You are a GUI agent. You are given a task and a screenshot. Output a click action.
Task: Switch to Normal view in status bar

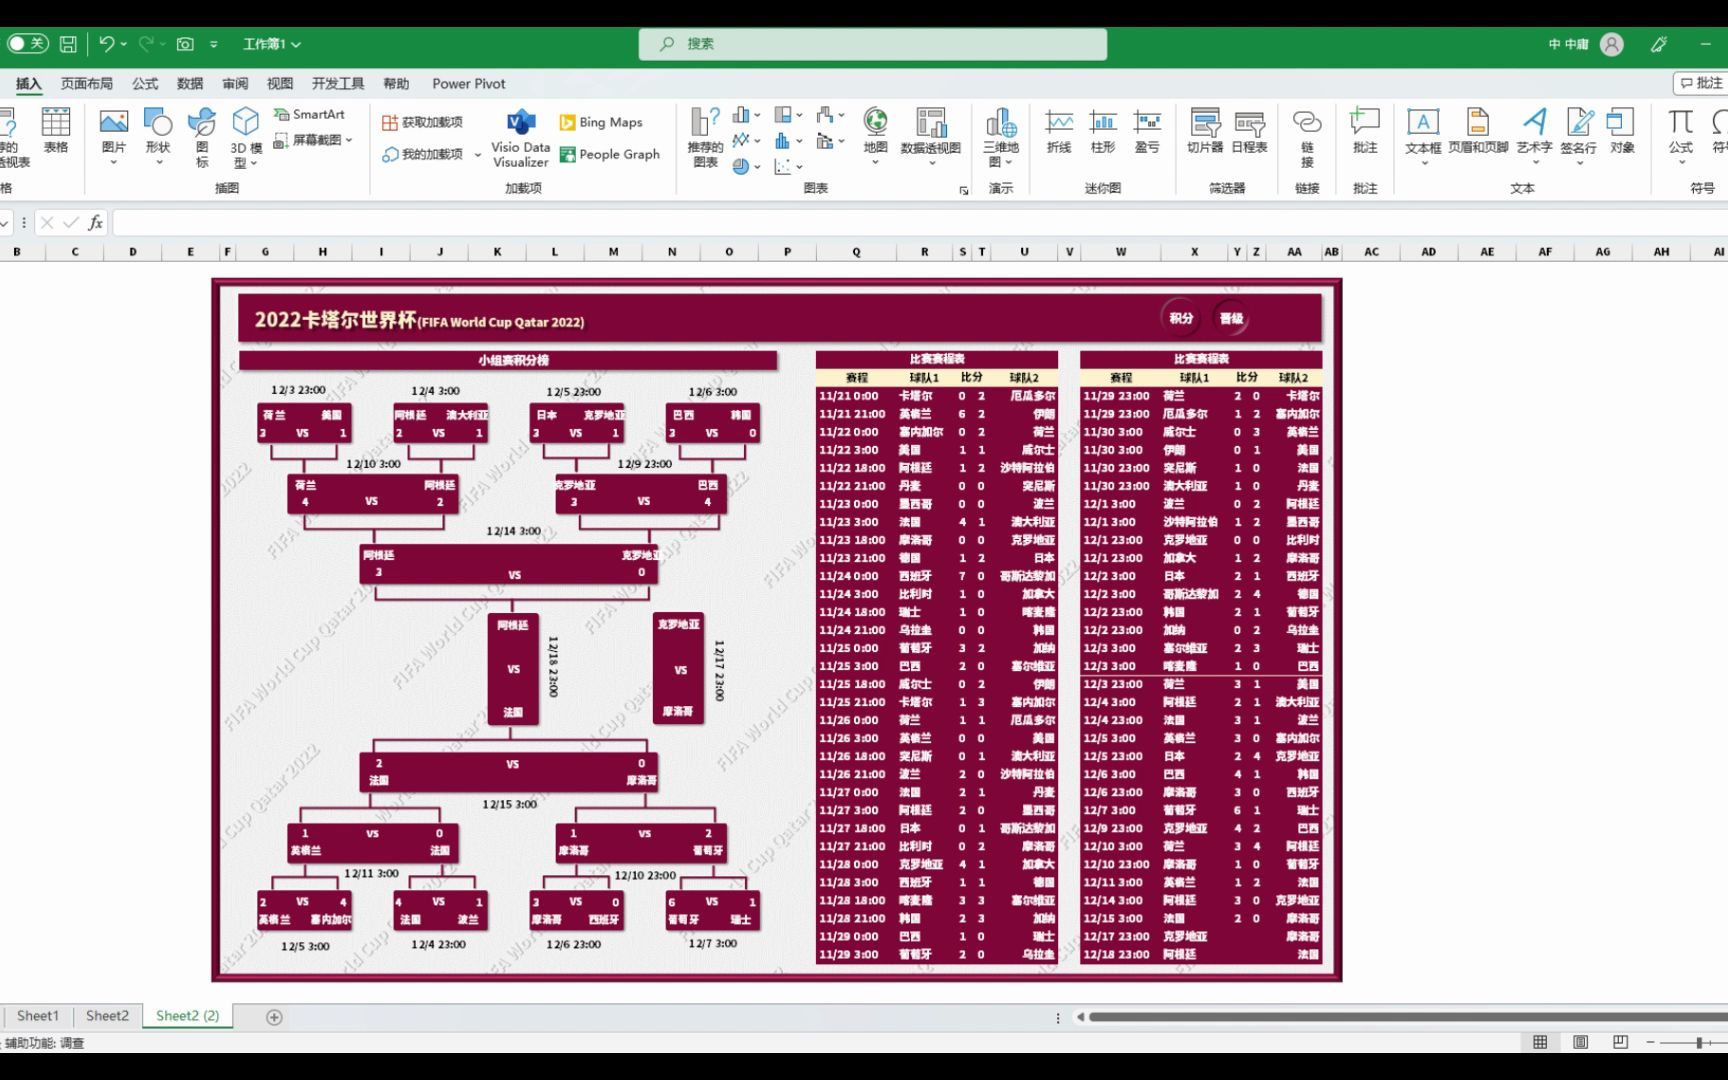click(1540, 1042)
